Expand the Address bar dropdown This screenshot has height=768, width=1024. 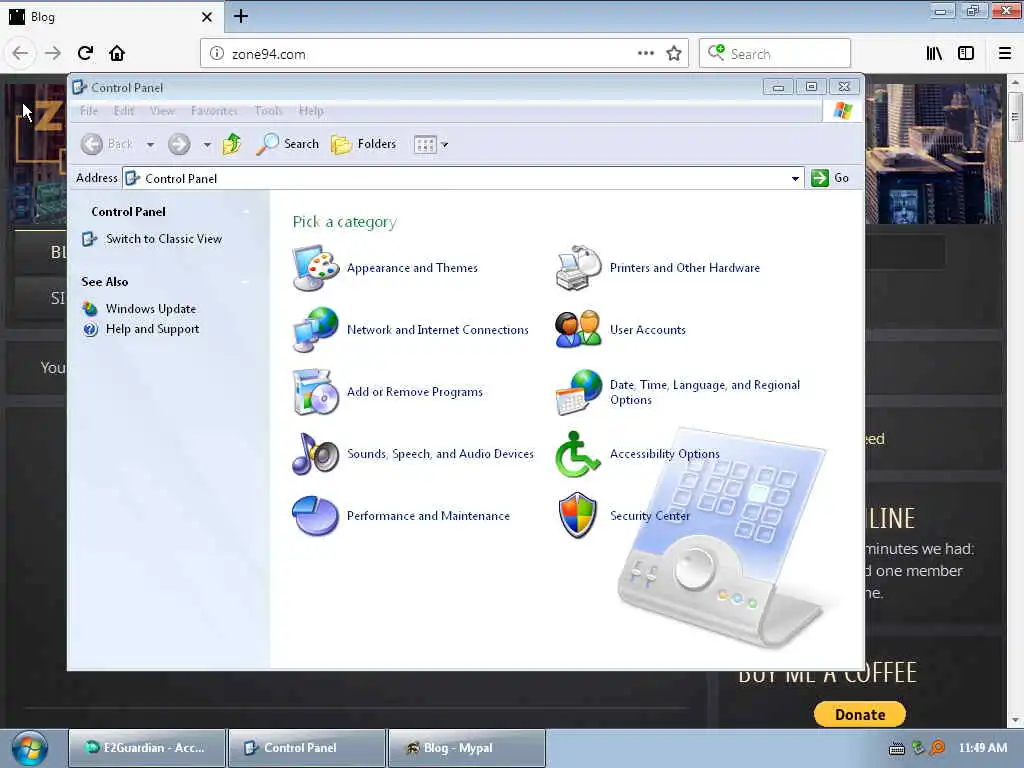[795, 178]
